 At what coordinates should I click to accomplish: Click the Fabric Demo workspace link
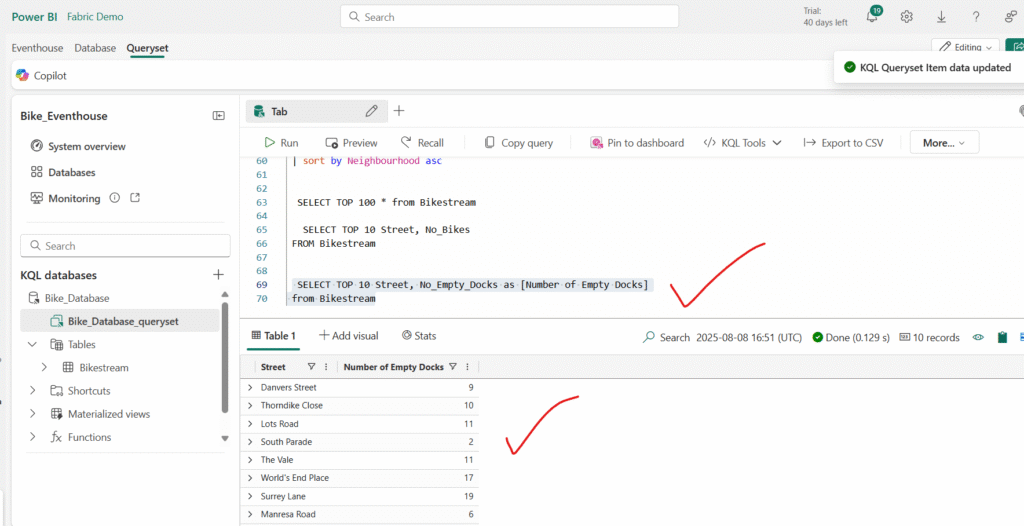tap(95, 16)
